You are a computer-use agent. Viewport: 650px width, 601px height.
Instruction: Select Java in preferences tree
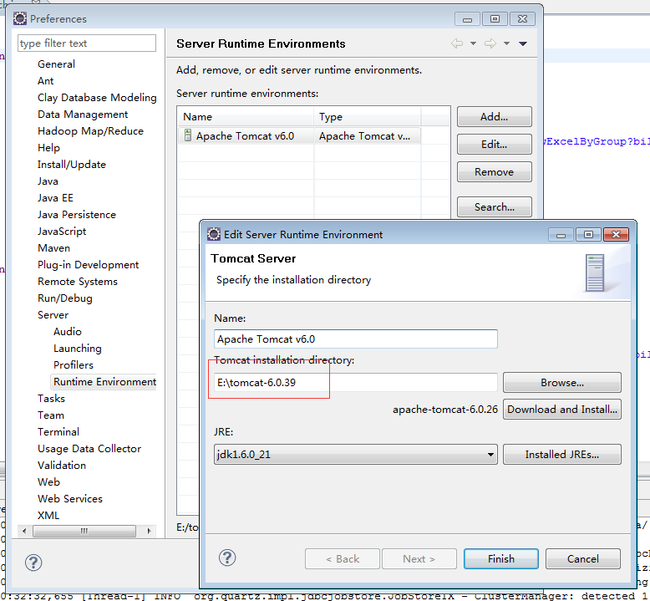coord(48,181)
